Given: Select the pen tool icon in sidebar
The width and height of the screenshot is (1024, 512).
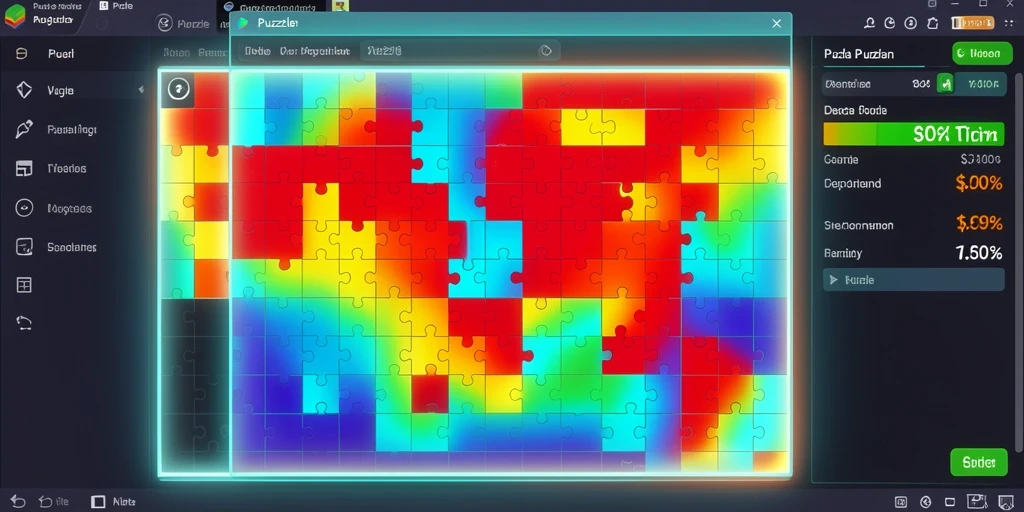Looking at the screenshot, I should 24,129.
